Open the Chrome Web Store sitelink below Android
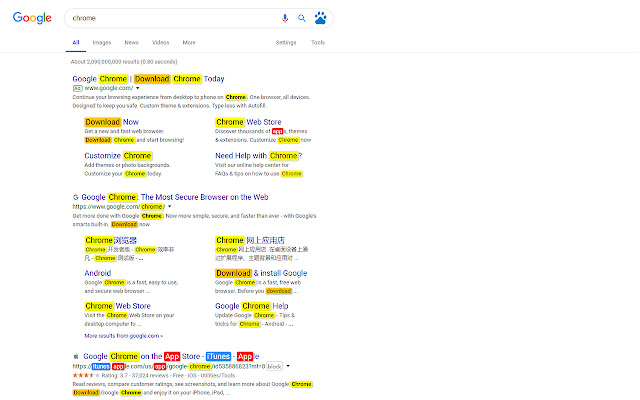The width and height of the screenshot is (640, 400). [x=118, y=306]
